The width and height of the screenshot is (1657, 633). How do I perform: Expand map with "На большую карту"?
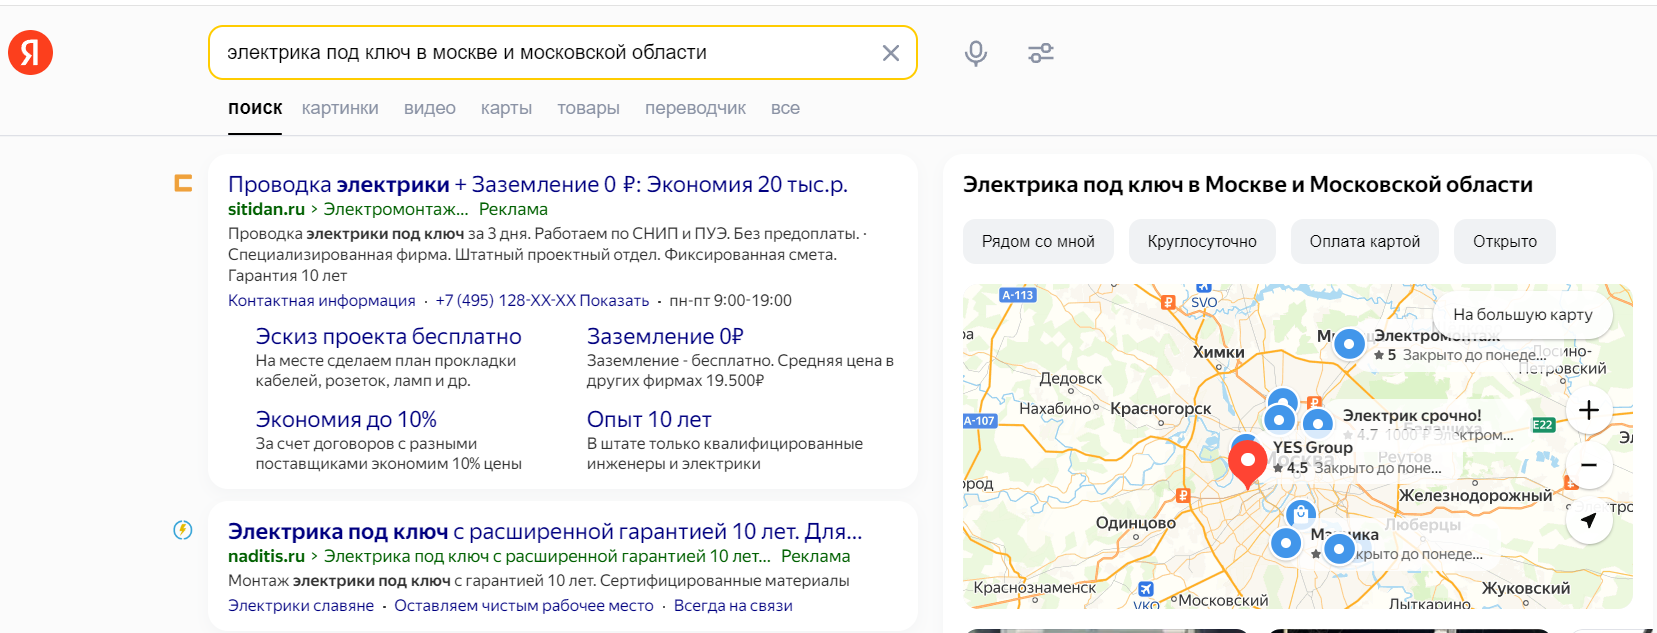[x=1522, y=315]
